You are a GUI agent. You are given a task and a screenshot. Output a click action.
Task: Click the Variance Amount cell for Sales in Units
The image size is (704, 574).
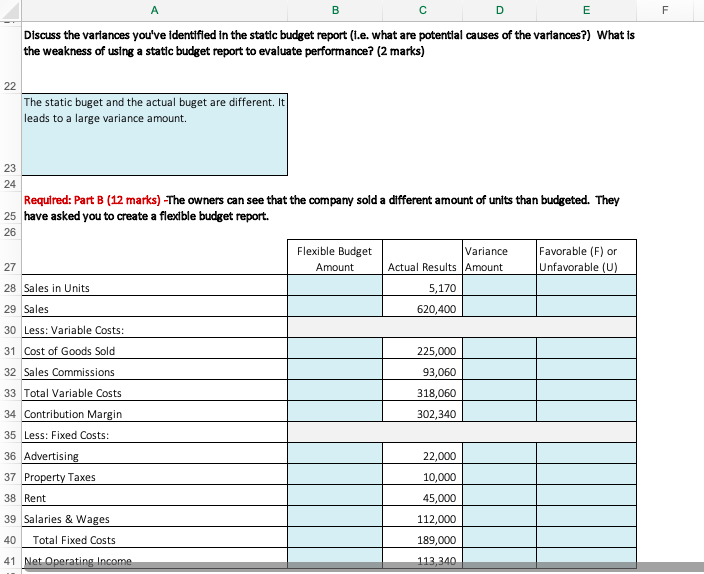pos(500,285)
